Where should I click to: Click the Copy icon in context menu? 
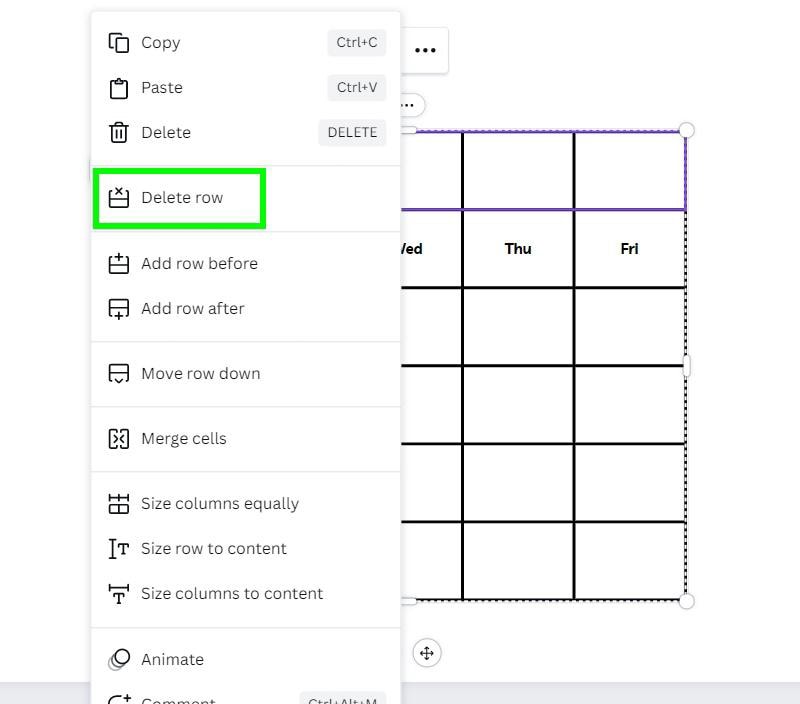[x=119, y=43]
